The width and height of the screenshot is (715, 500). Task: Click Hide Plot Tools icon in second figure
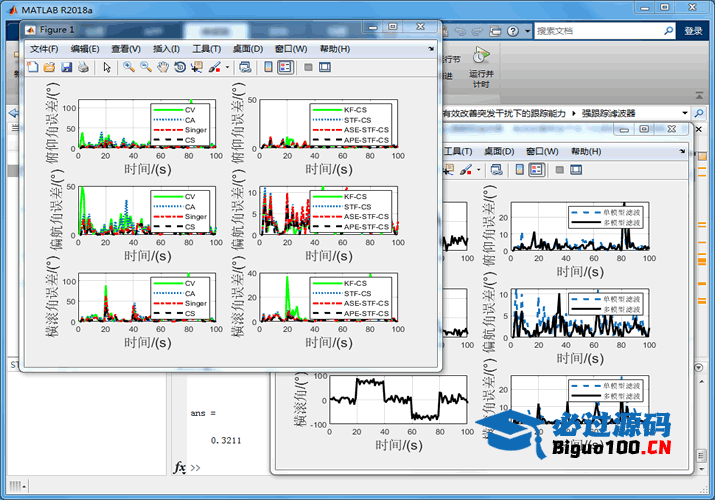coord(560,170)
